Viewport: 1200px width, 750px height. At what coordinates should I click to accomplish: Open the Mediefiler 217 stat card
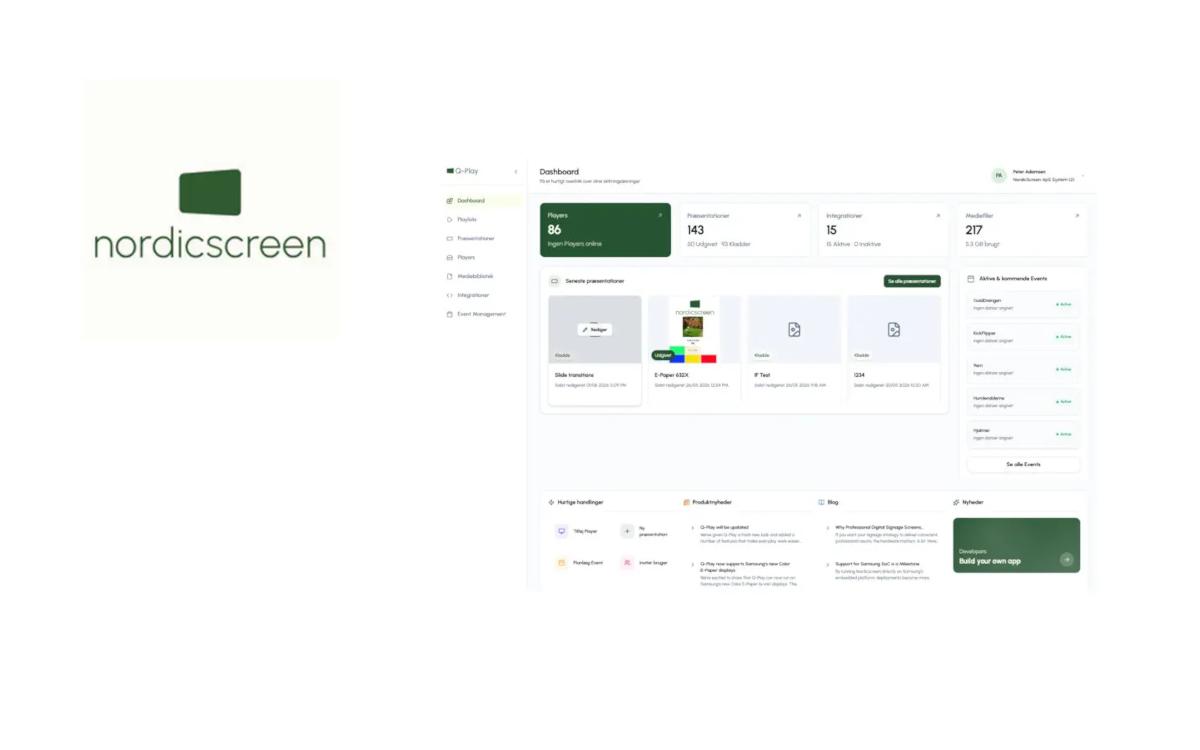pyautogui.click(x=1023, y=230)
